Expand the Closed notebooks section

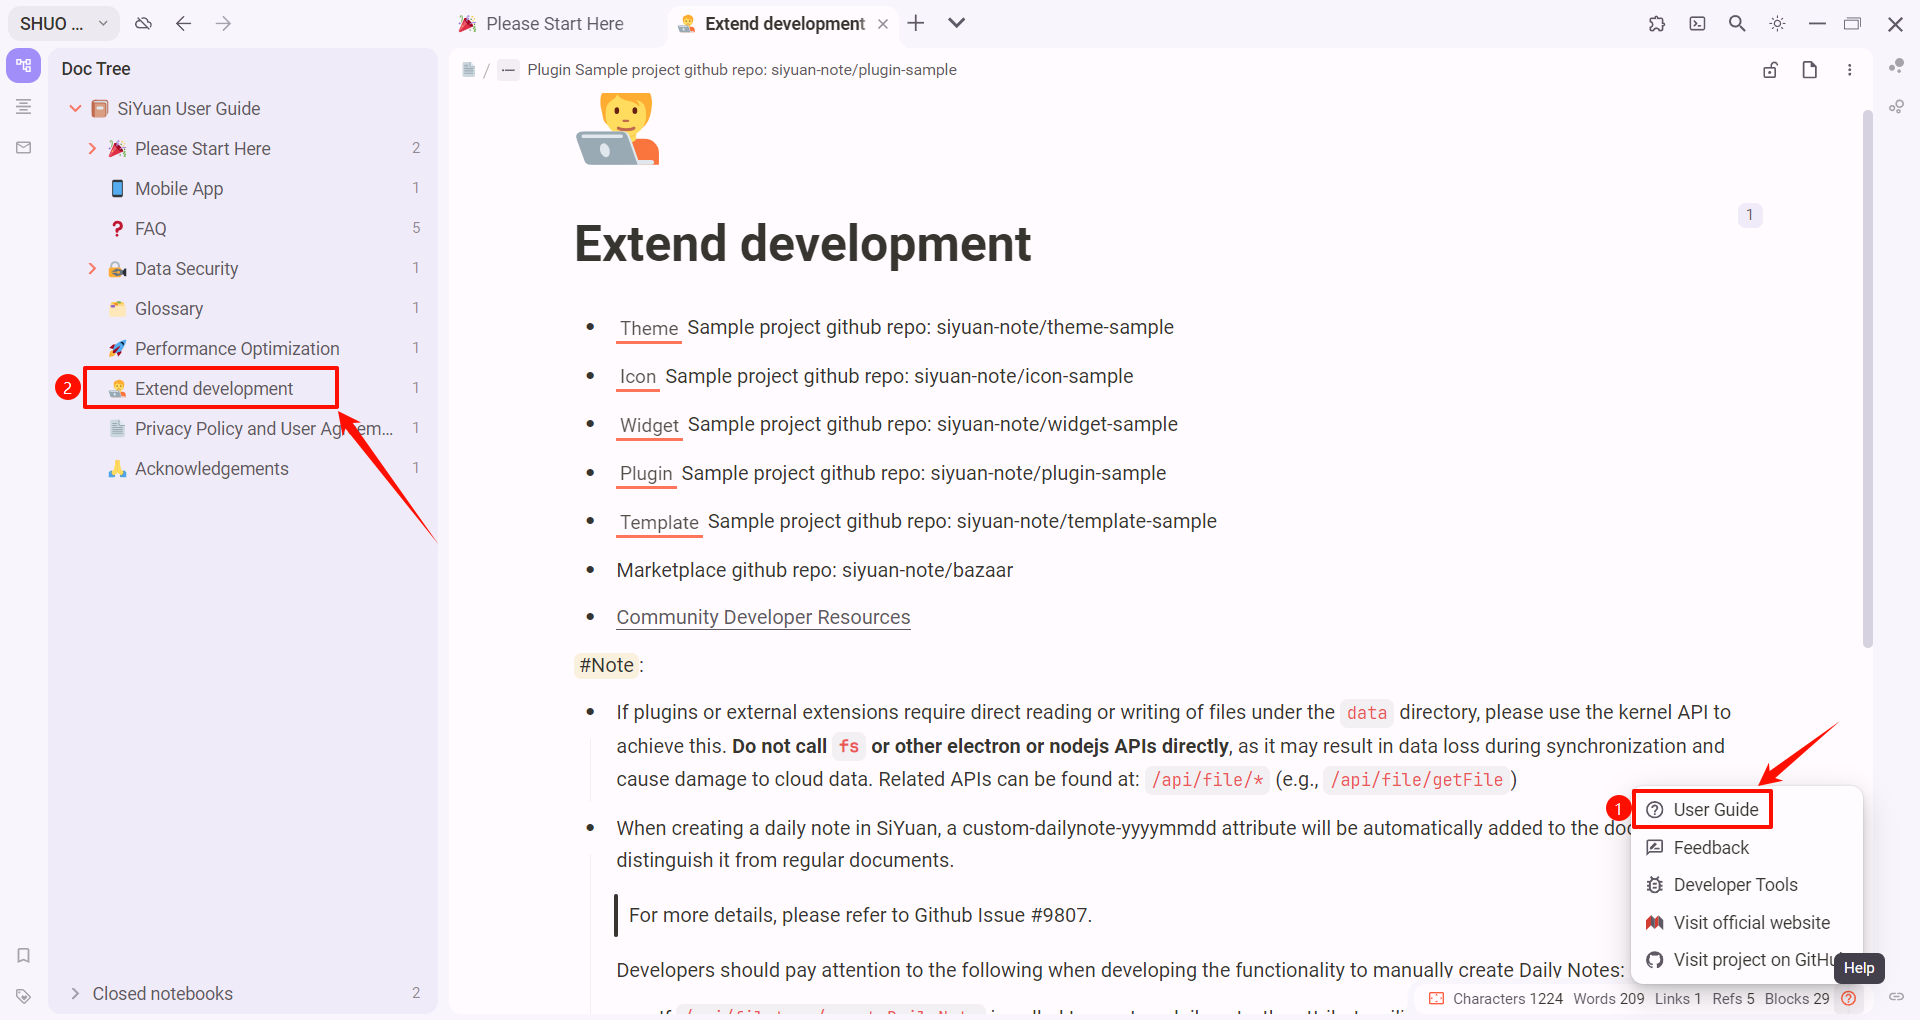pos(75,993)
